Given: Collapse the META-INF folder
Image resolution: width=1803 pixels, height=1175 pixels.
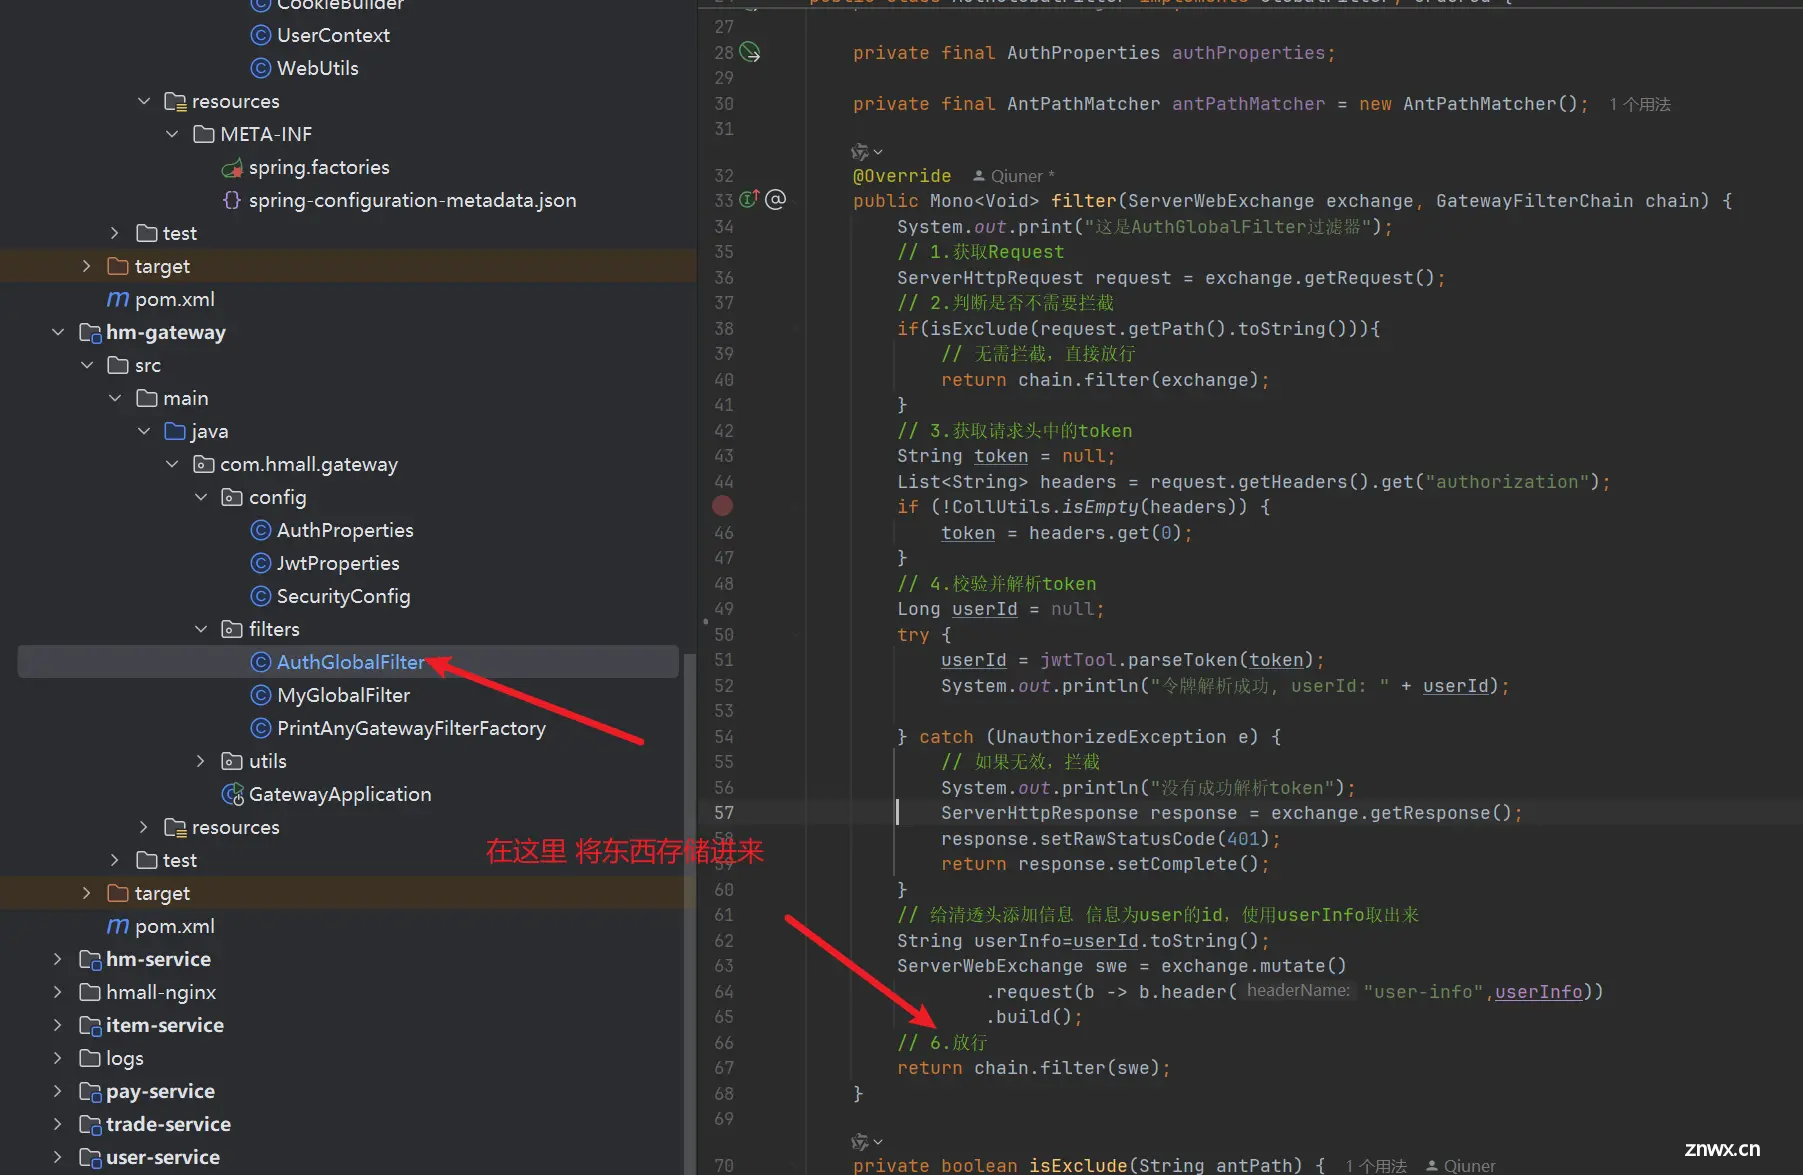Looking at the screenshot, I should pyautogui.click(x=172, y=134).
